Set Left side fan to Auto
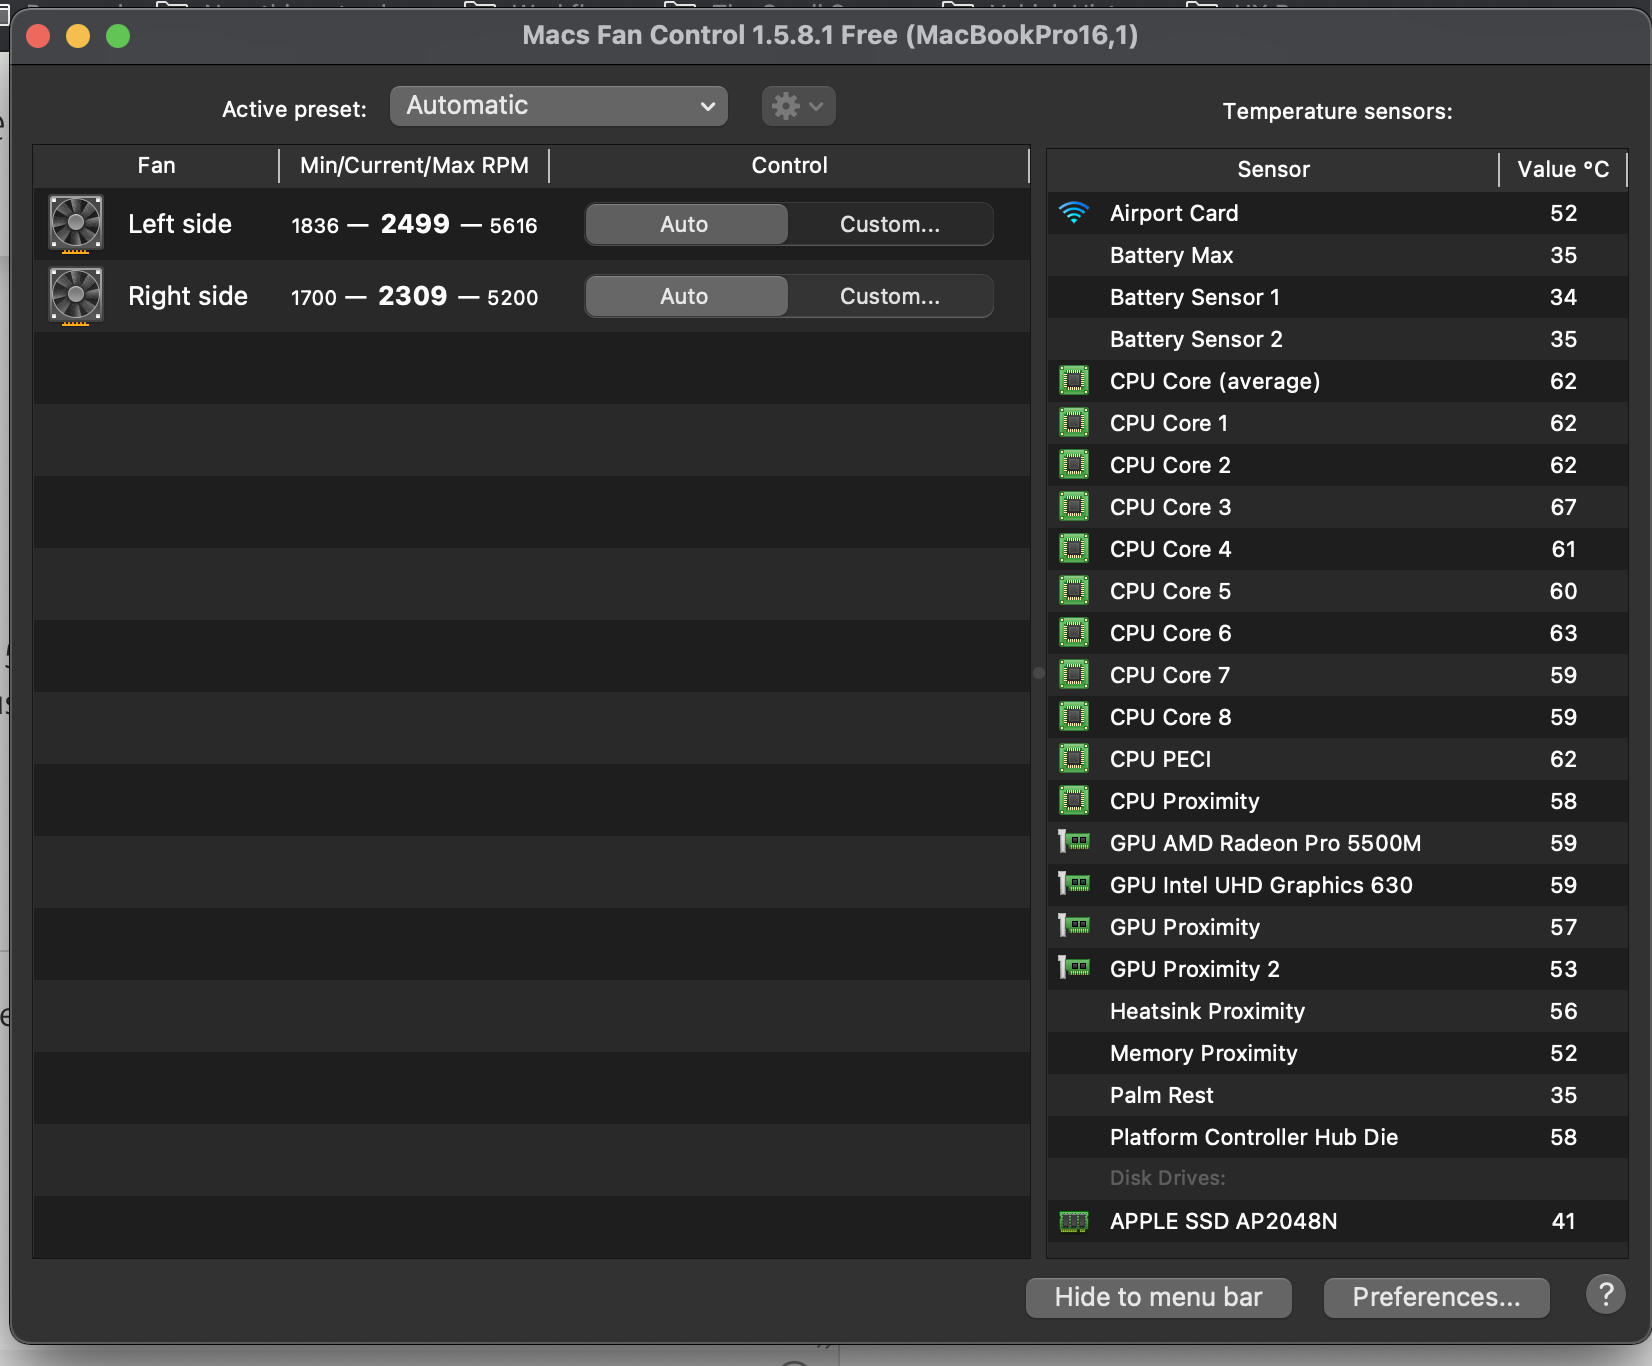This screenshot has height=1366, width=1652. point(686,224)
